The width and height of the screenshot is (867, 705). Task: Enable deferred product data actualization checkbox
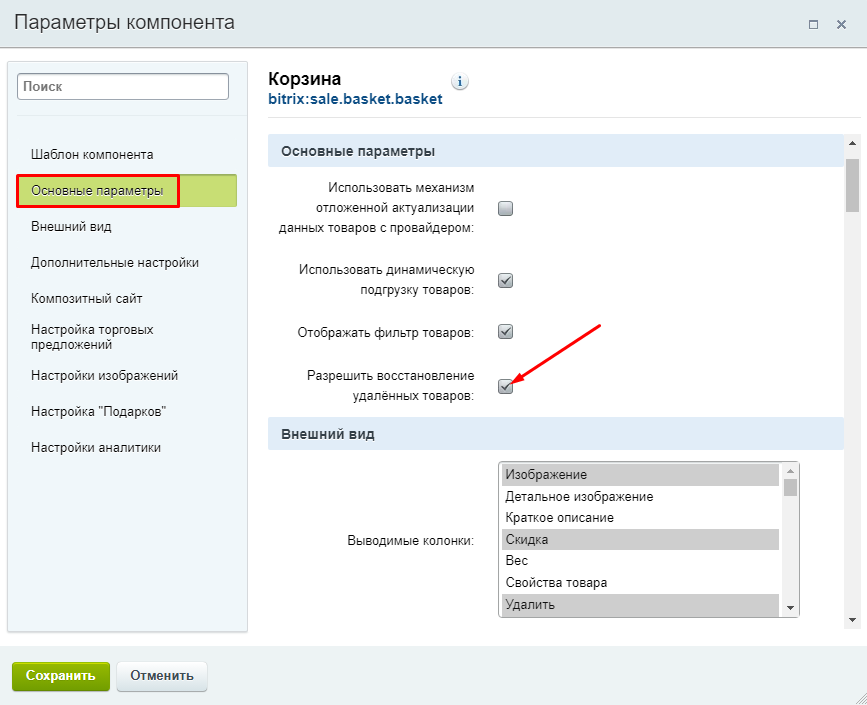click(x=505, y=208)
